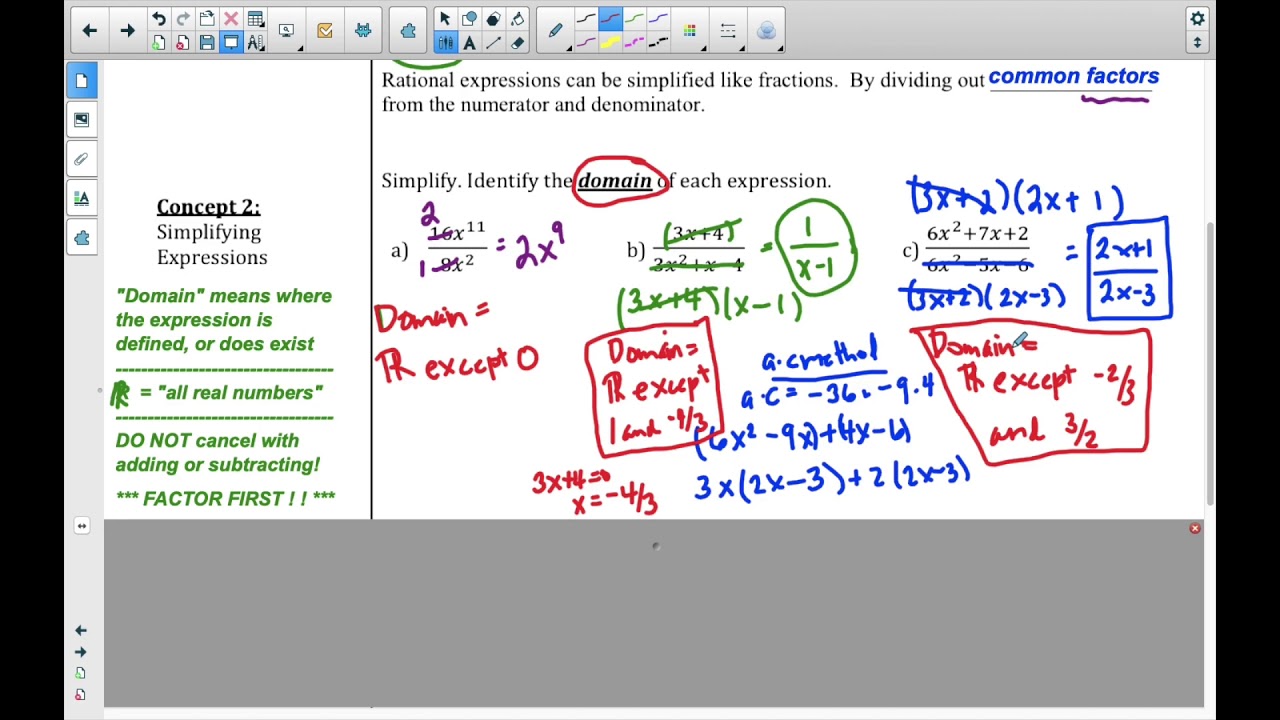Pick the solid magenta pen style
Image resolution: width=1280 pixels, height=720 pixels.
pyautogui.click(x=586, y=43)
